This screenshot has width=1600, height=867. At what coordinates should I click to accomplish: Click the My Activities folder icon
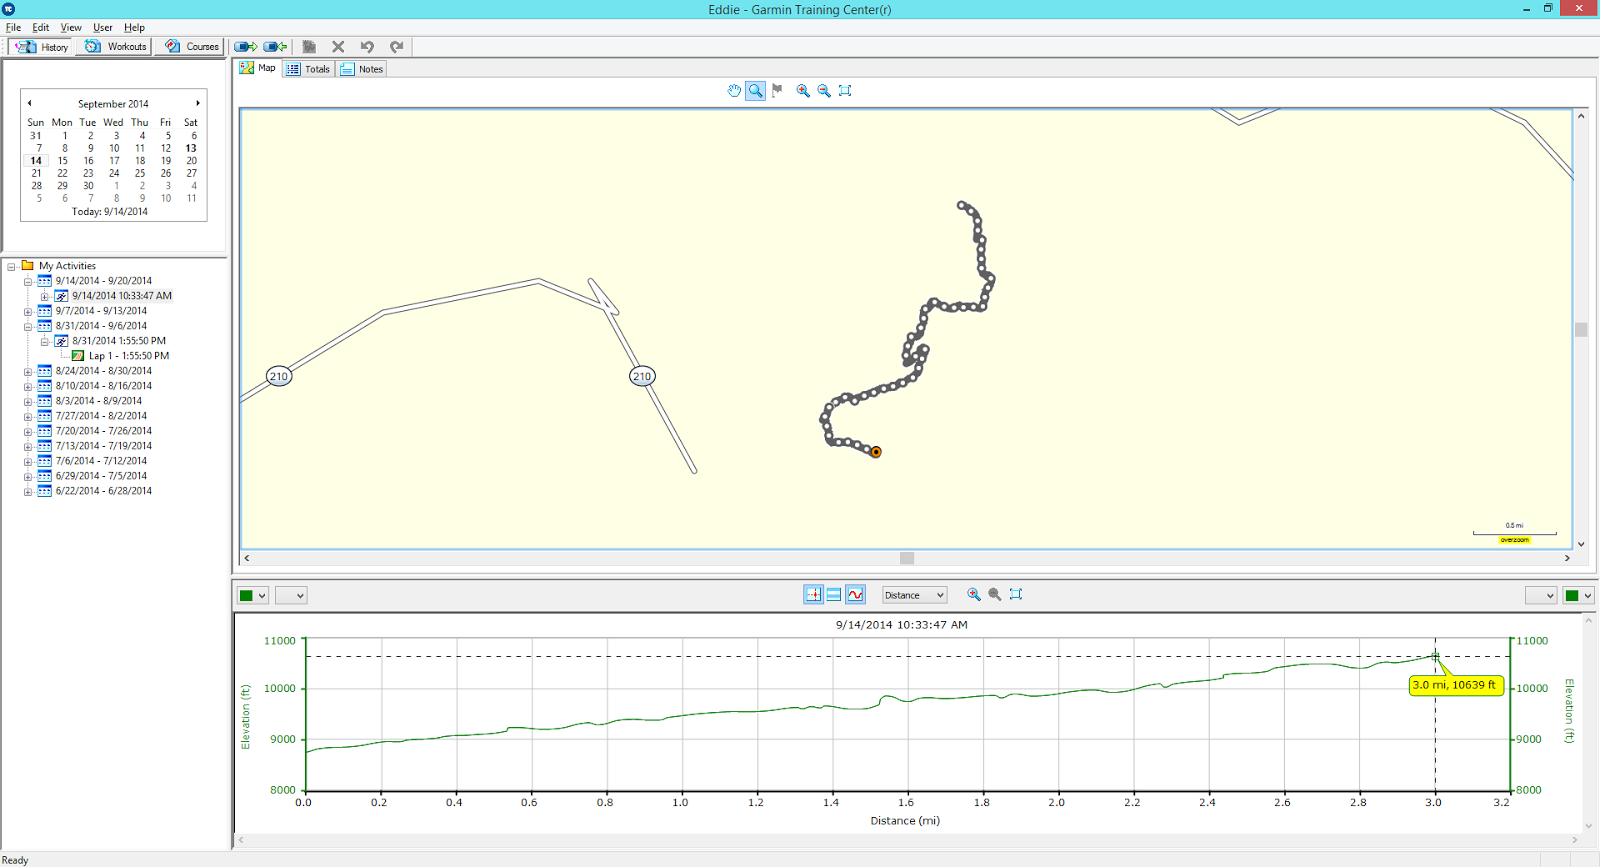pos(28,266)
